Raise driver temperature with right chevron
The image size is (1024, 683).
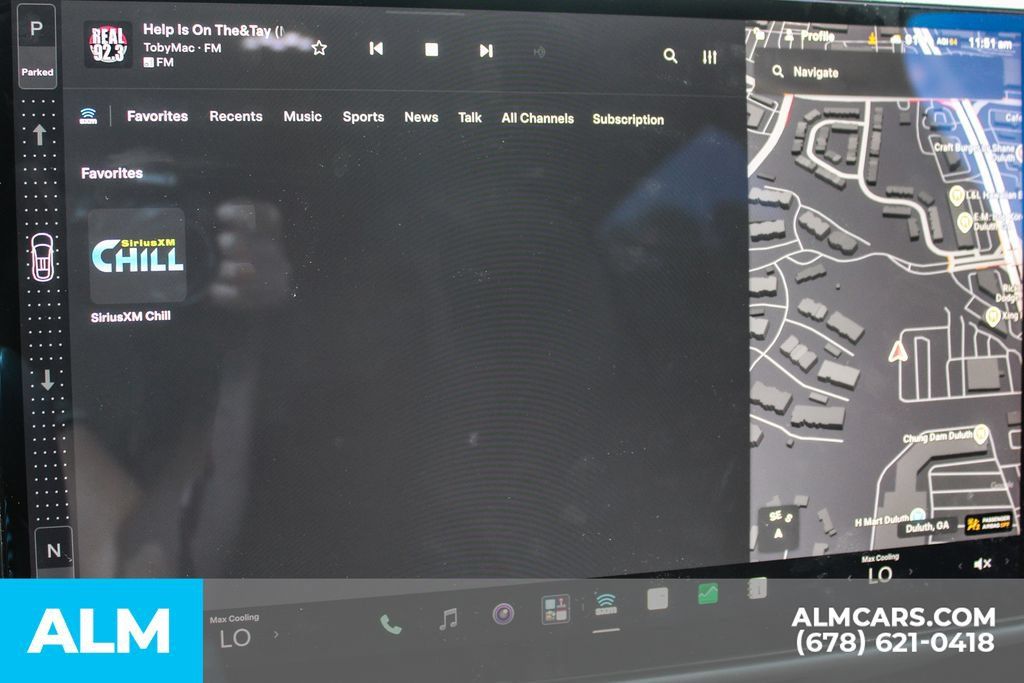276,634
